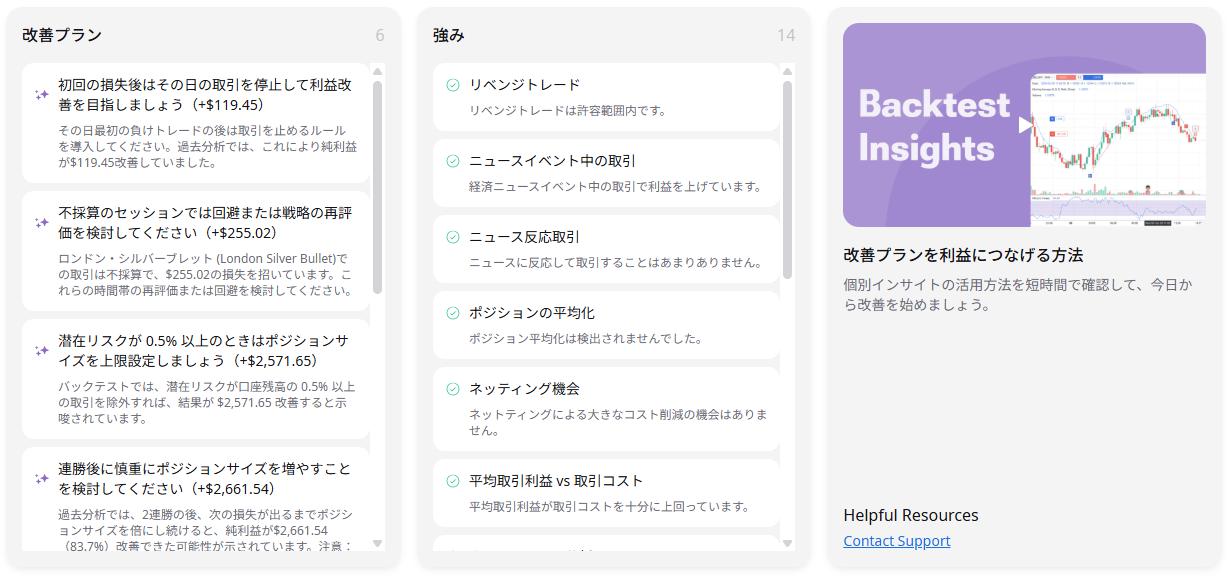Click green check icon next to ネッティング機会
1230x579 pixels.
click(x=452, y=389)
